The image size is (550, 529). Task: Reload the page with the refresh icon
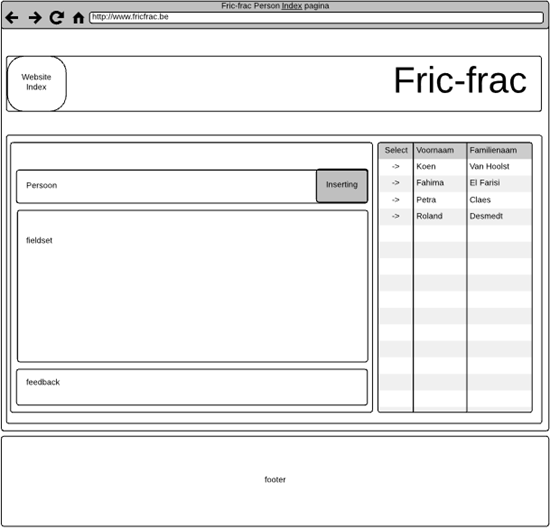[x=56, y=17]
